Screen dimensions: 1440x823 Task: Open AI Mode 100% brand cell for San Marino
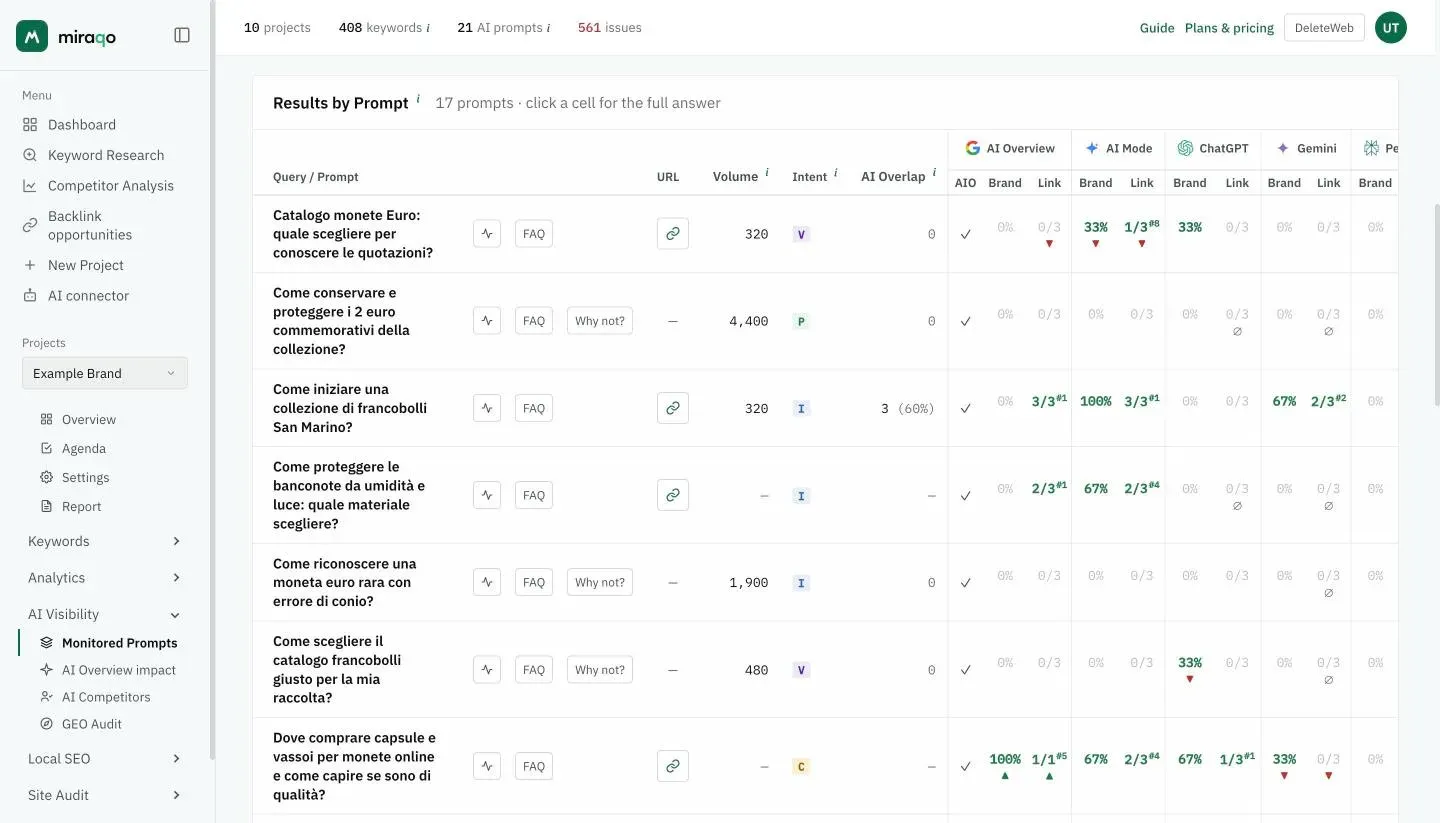1095,401
